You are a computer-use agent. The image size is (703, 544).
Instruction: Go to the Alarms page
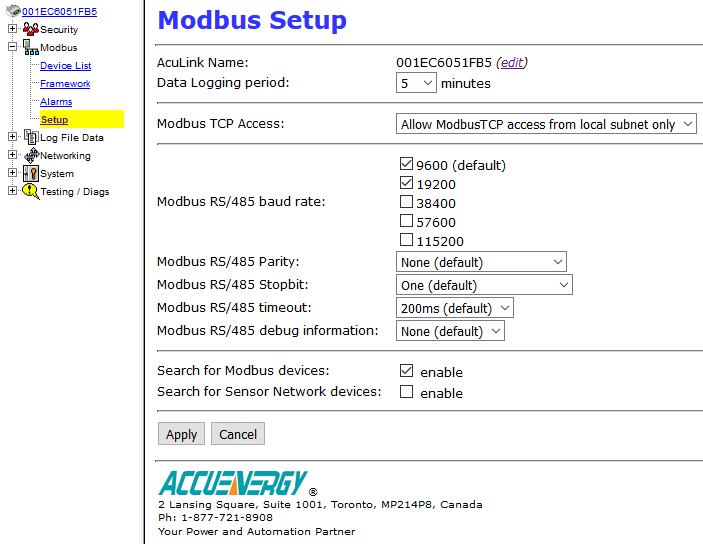[x=56, y=102]
